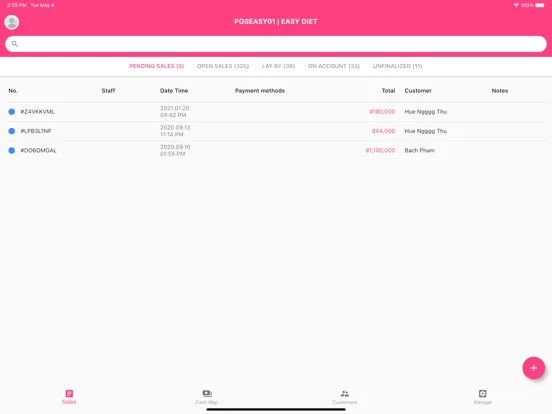Open the Sales tab icon
The height and width of the screenshot is (414, 552).
pos(69,393)
